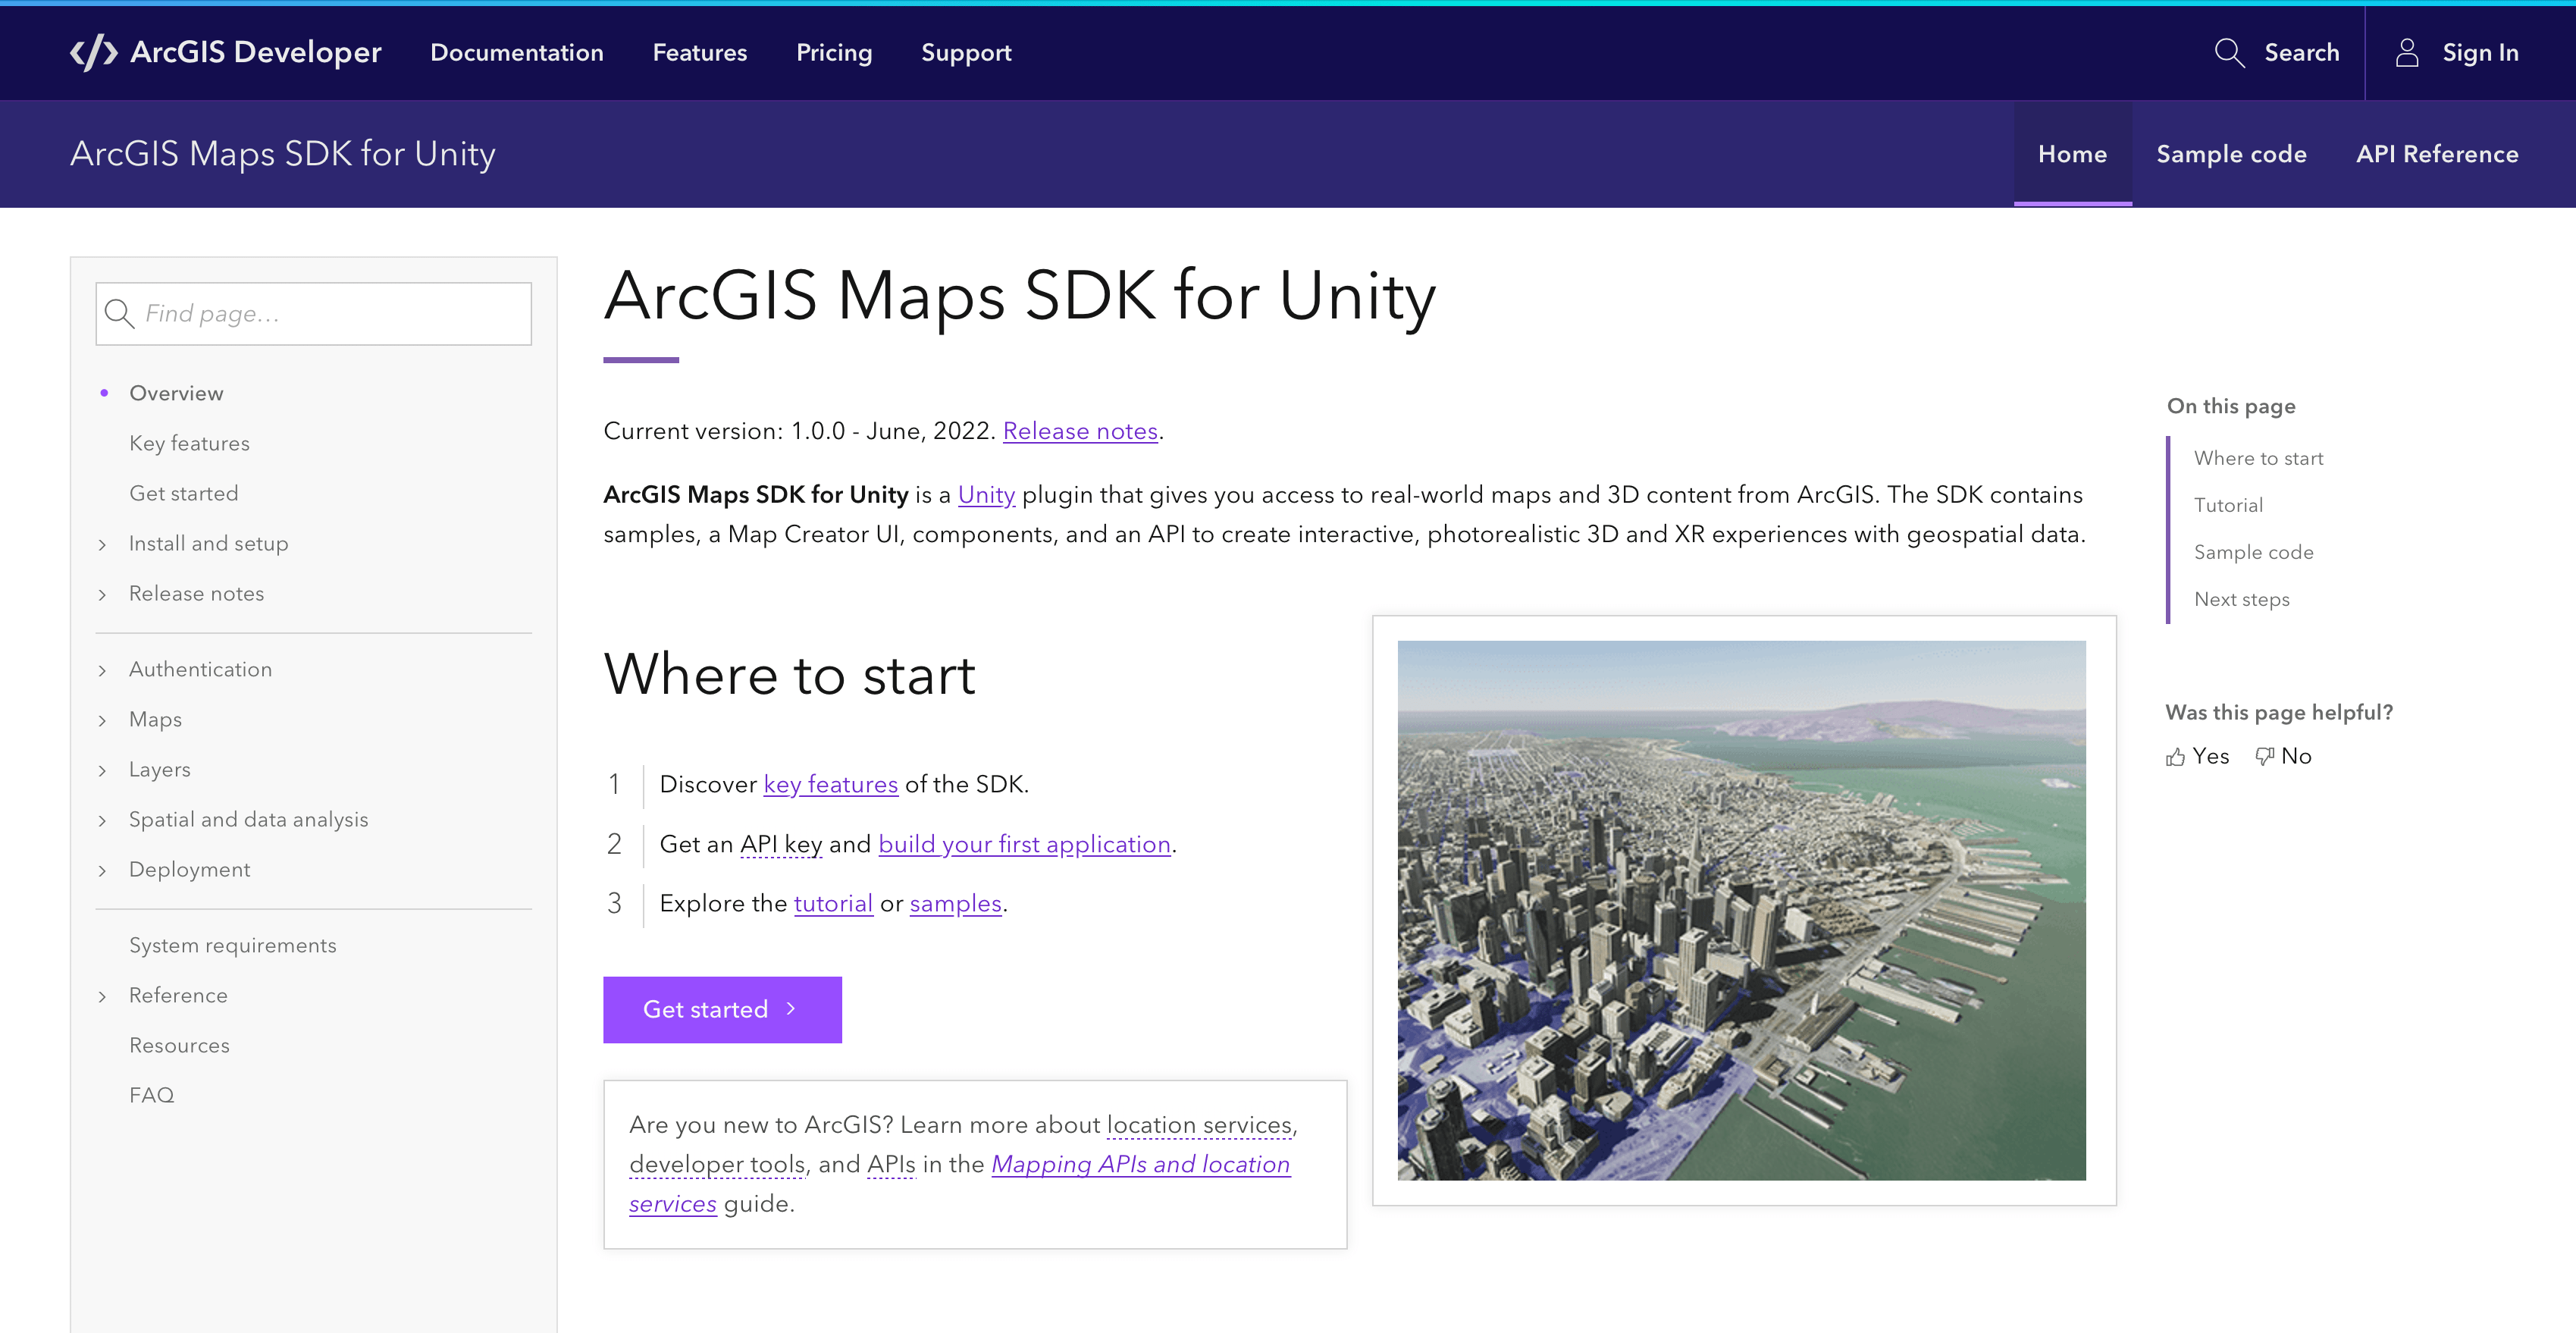Image resolution: width=2576 pixels, height=1333 pixels.
Task: Click the ArcGIS Developer code-bracket logo icon
Action: coord(94,52)
